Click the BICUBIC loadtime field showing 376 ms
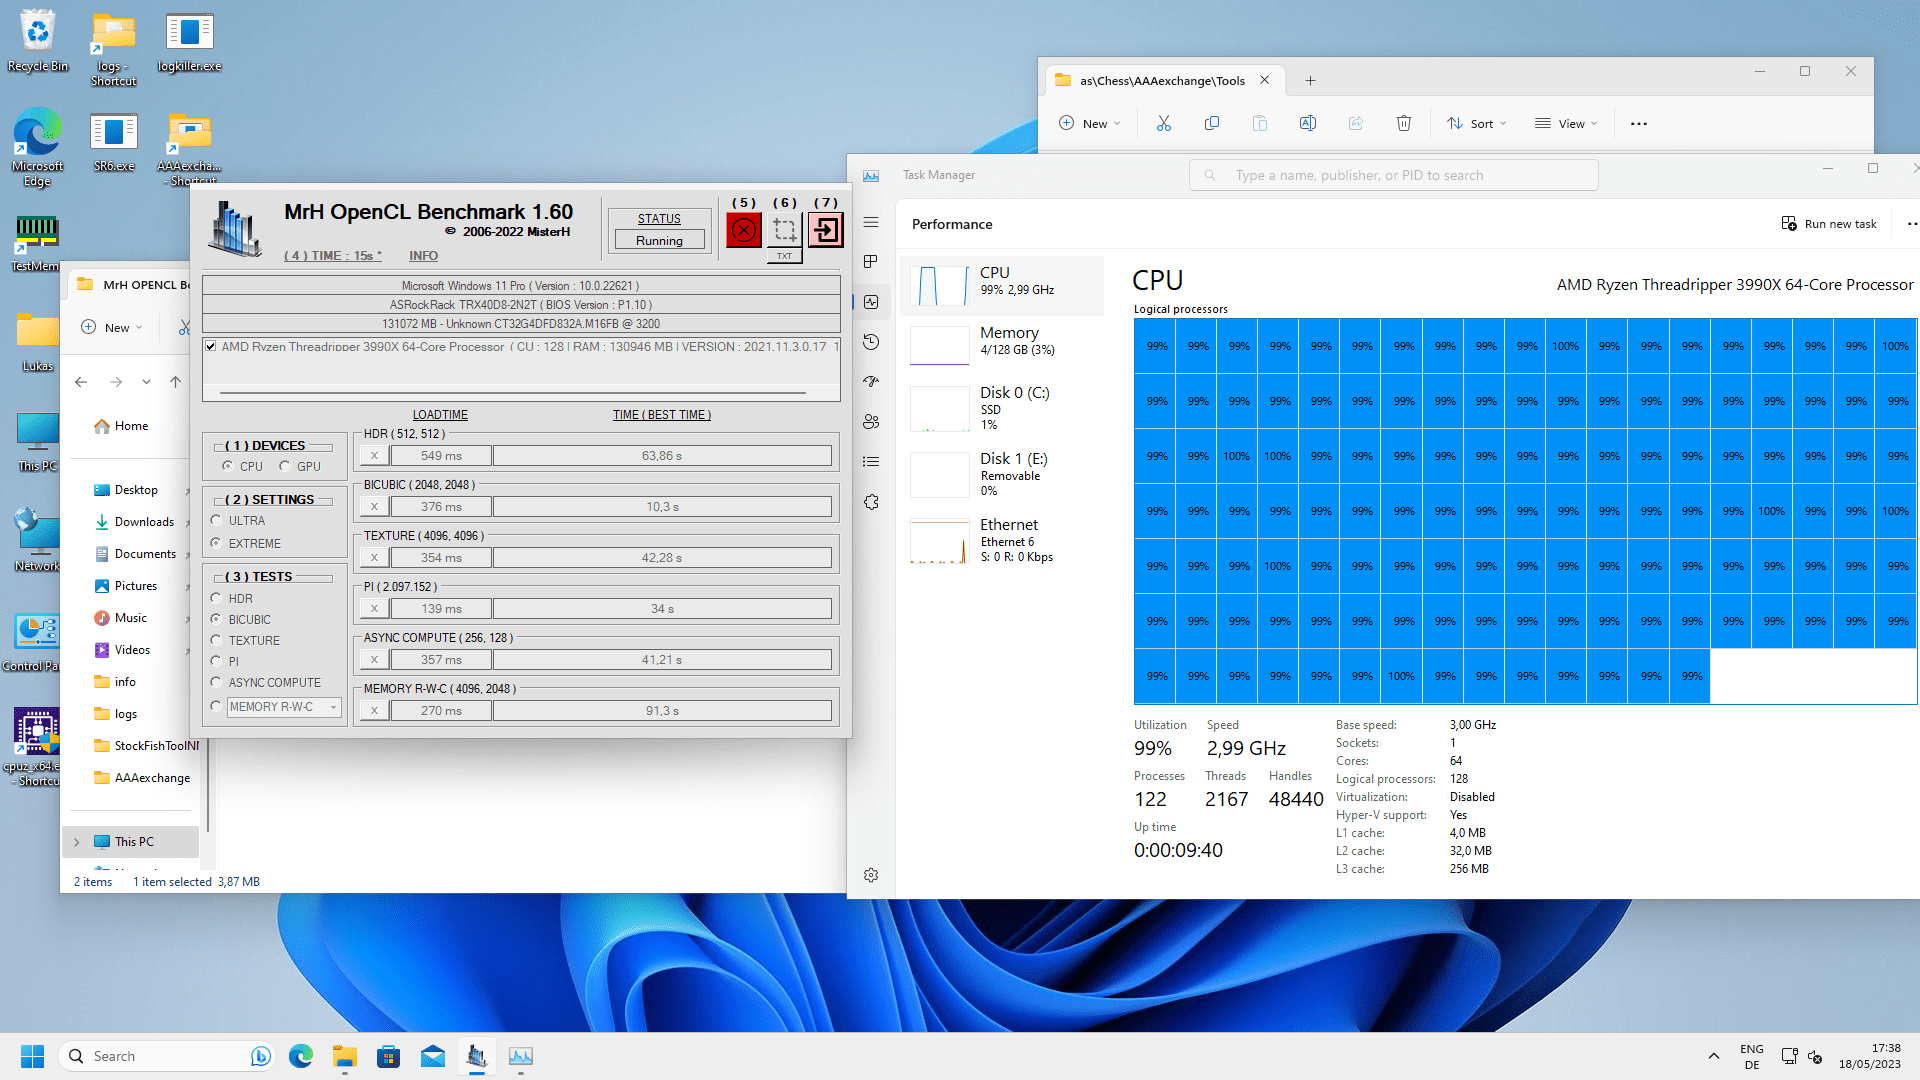 coord(441,507)
